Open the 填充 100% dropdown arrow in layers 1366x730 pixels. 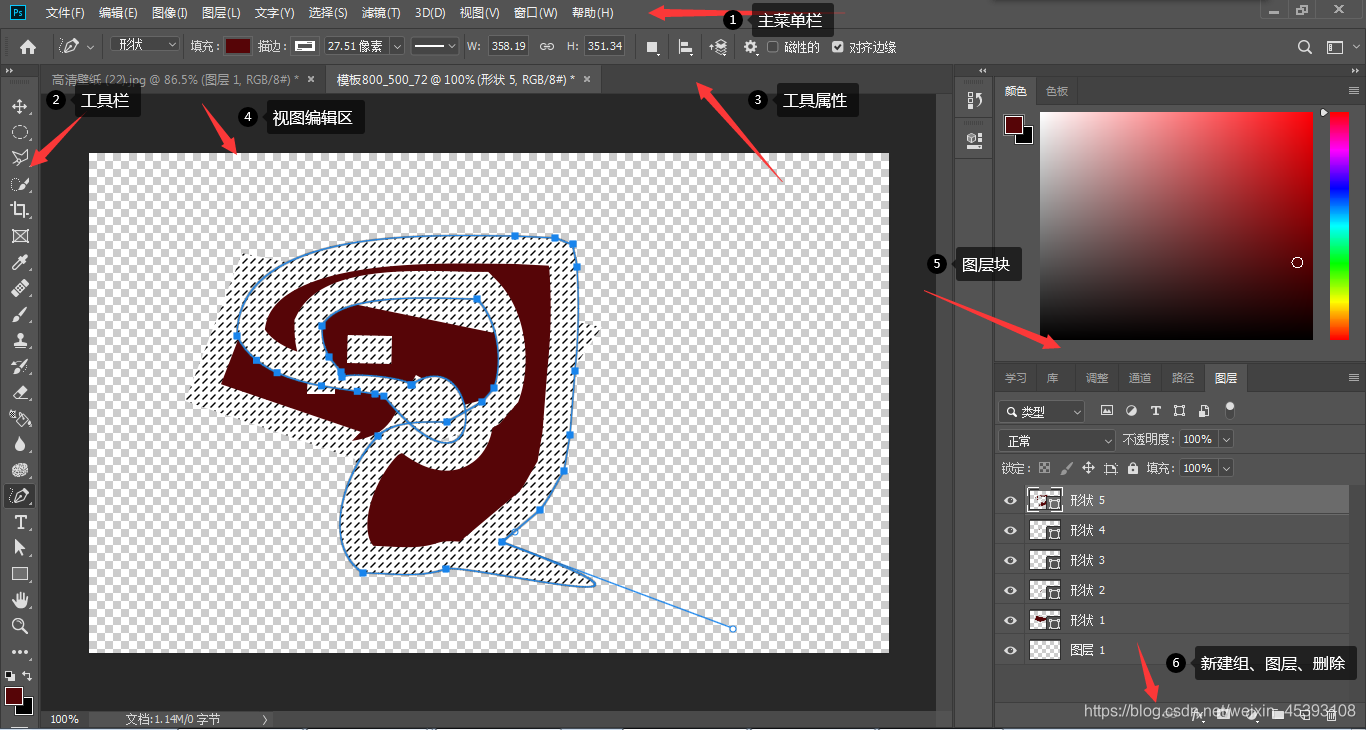[x=1226, y=468]
